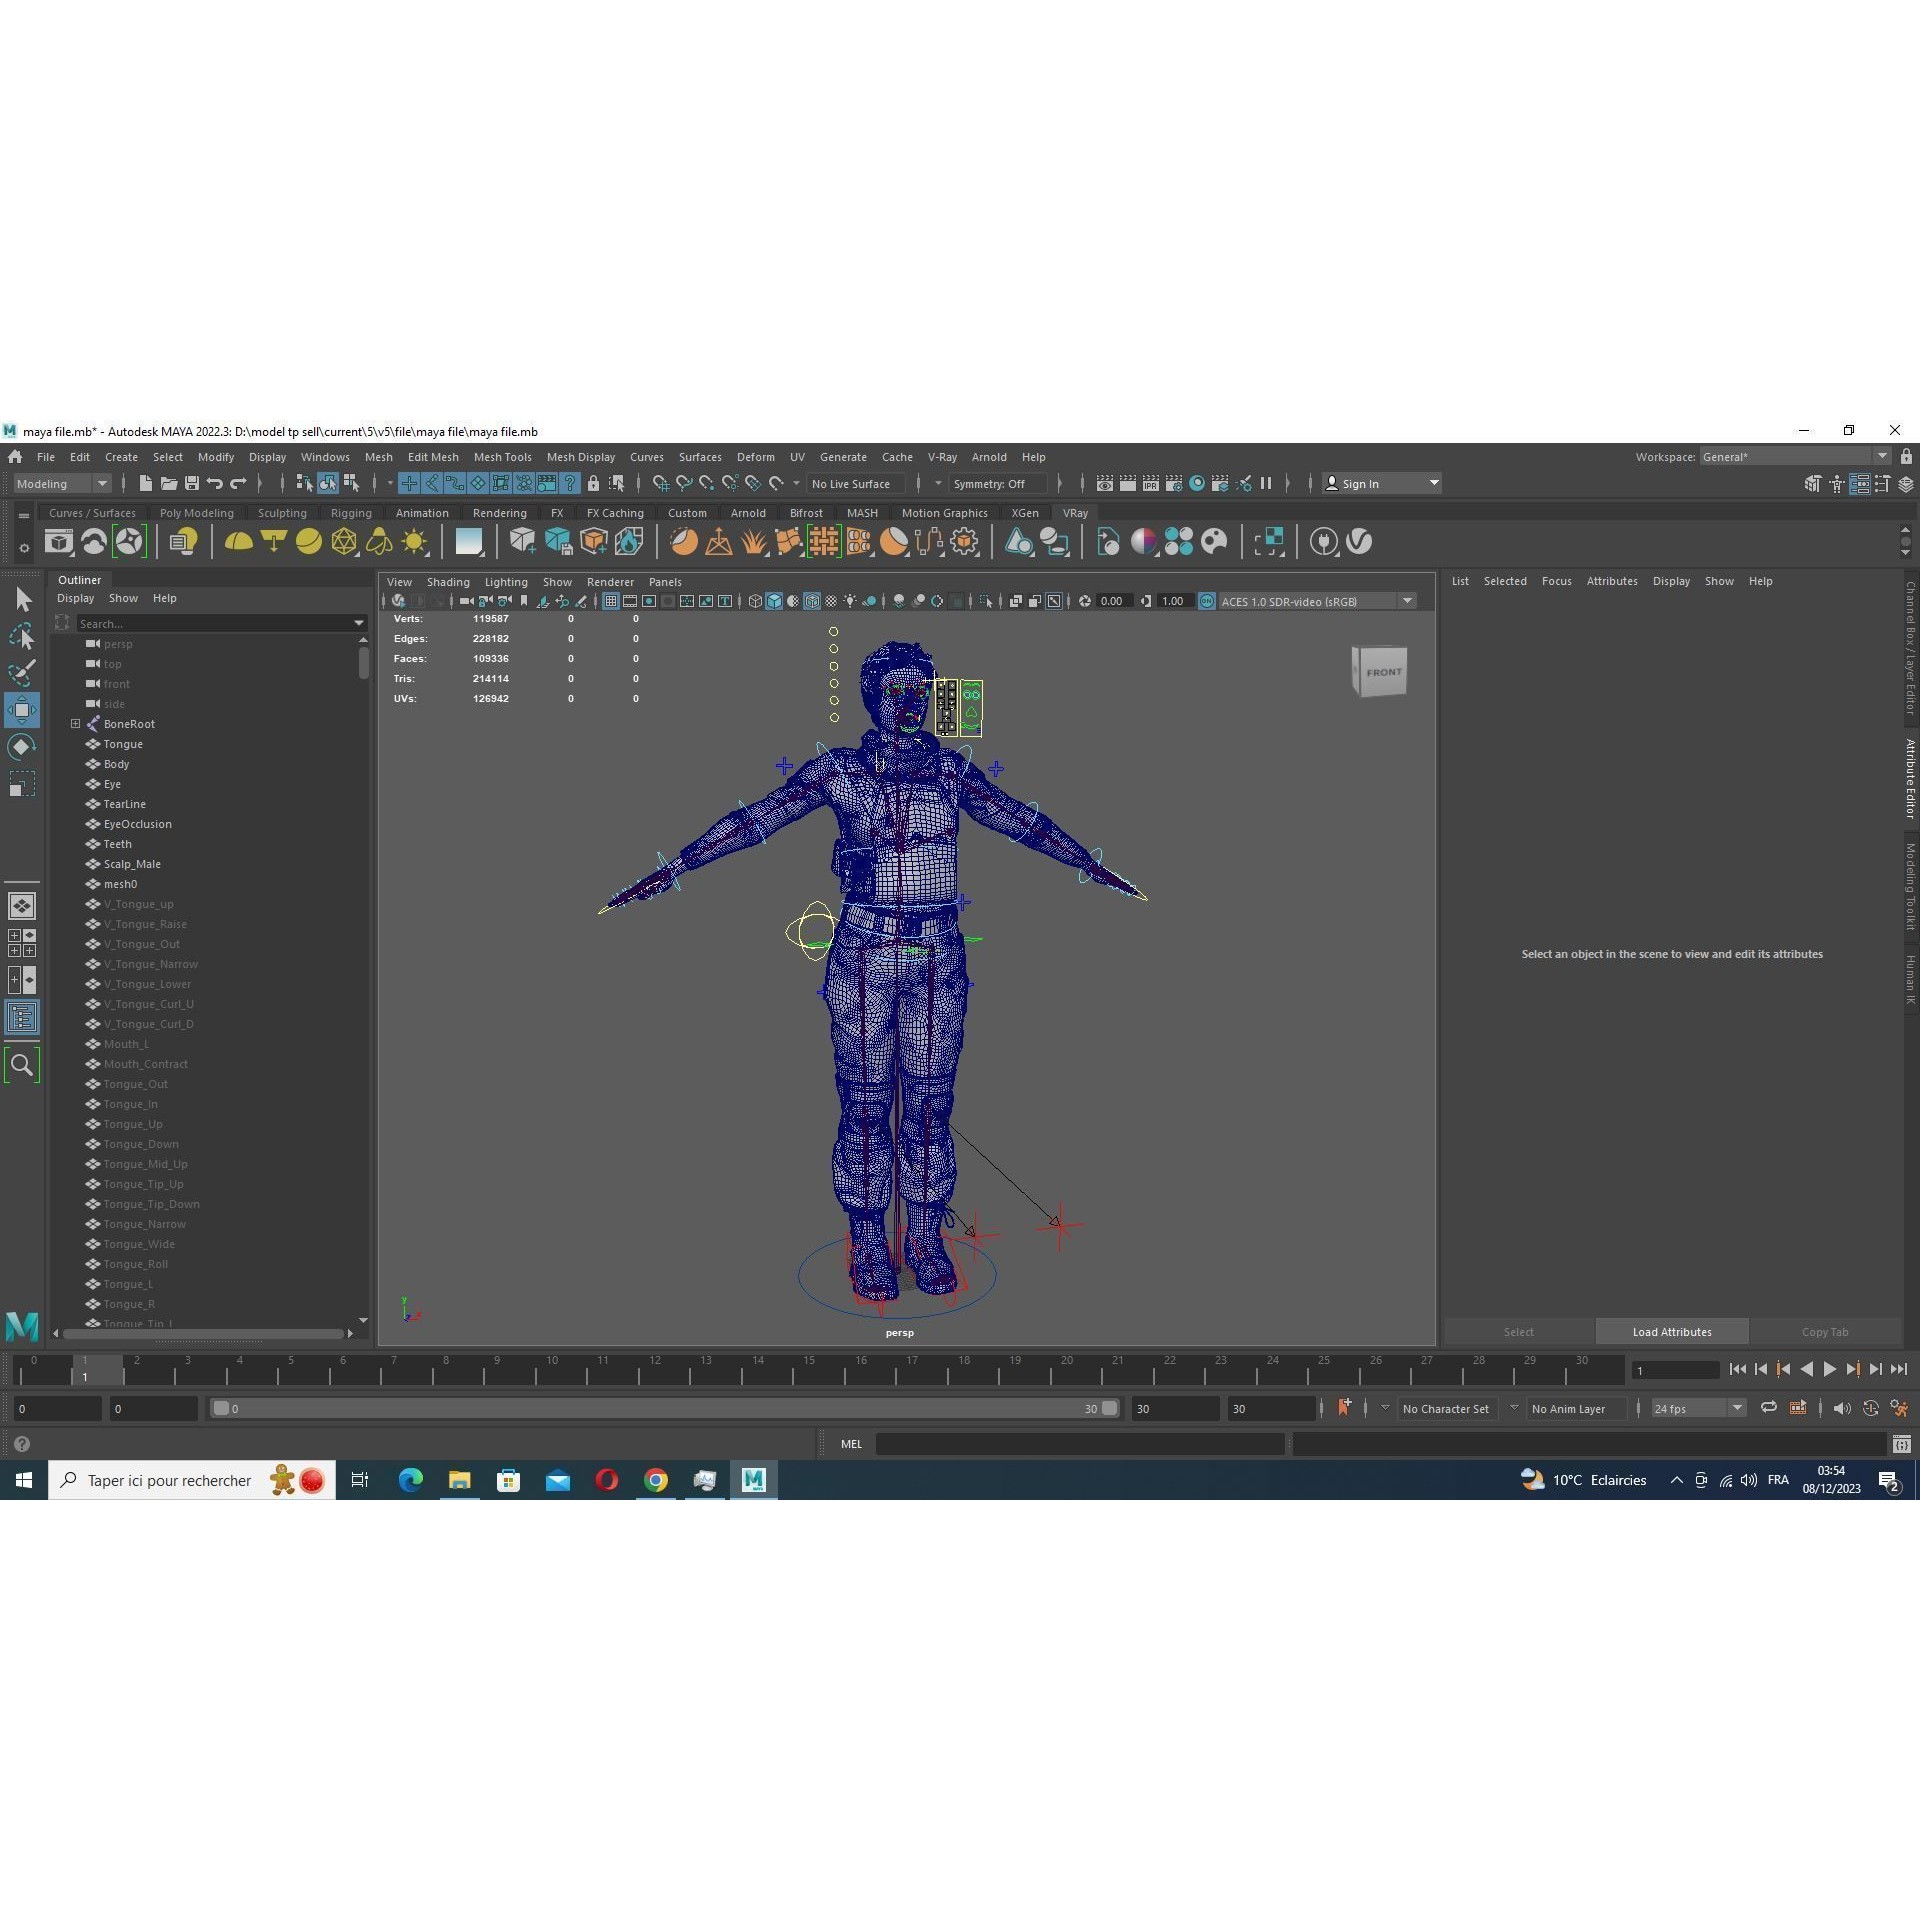Toggle the sound mute speaker icon
This screenshot has width=1920, height=1920.
[x=1841, y=1408]
